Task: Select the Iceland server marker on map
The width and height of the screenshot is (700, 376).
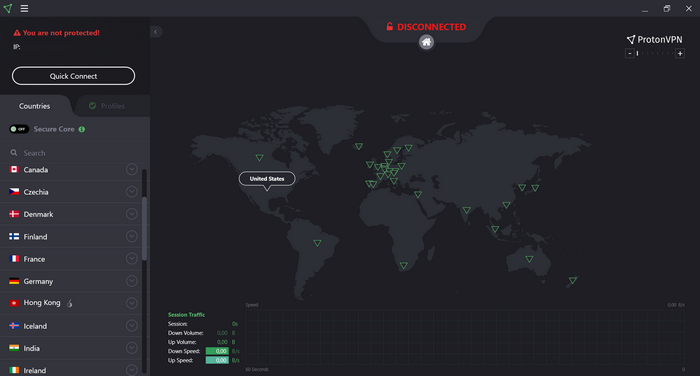Action: coord(359,146)
